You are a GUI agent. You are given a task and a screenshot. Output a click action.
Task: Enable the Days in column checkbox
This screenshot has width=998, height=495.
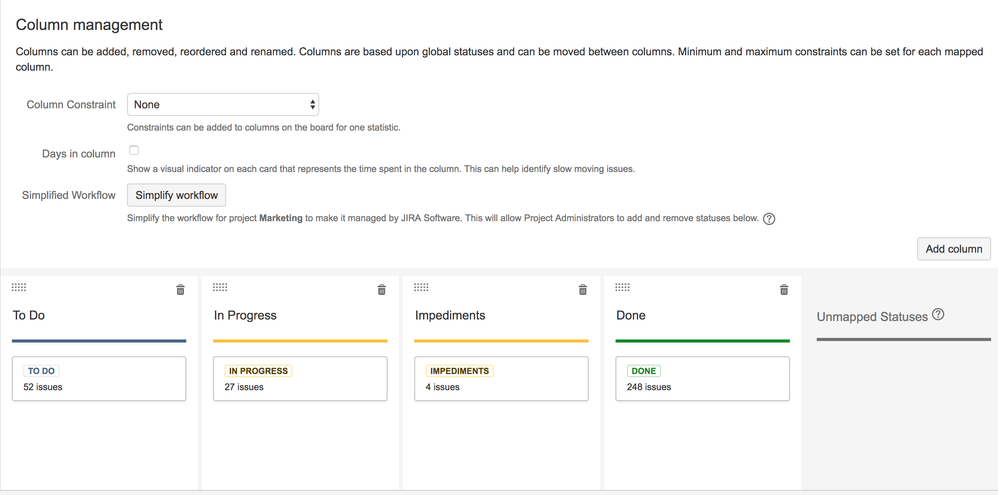(x=134, y=151)
